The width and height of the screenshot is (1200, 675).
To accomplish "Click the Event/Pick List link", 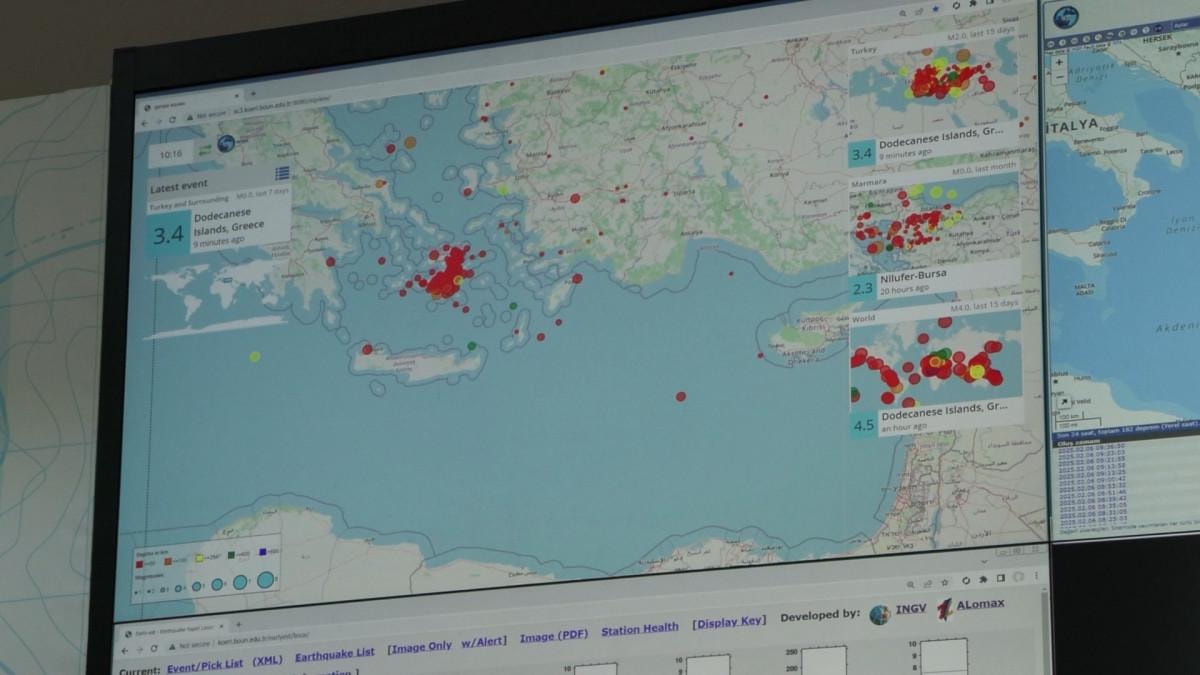I will (204, 664).
